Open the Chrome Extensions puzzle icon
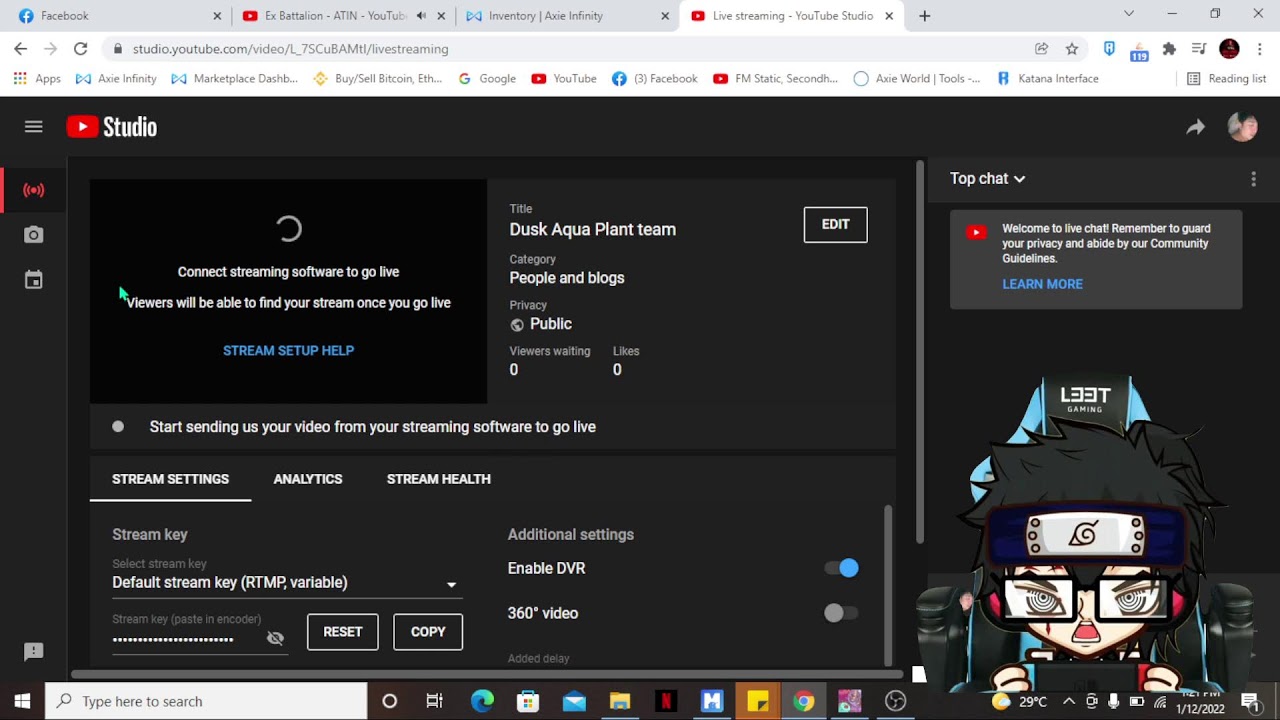The width and height of the screenshot is (1280, 720). pos(1169,48)
